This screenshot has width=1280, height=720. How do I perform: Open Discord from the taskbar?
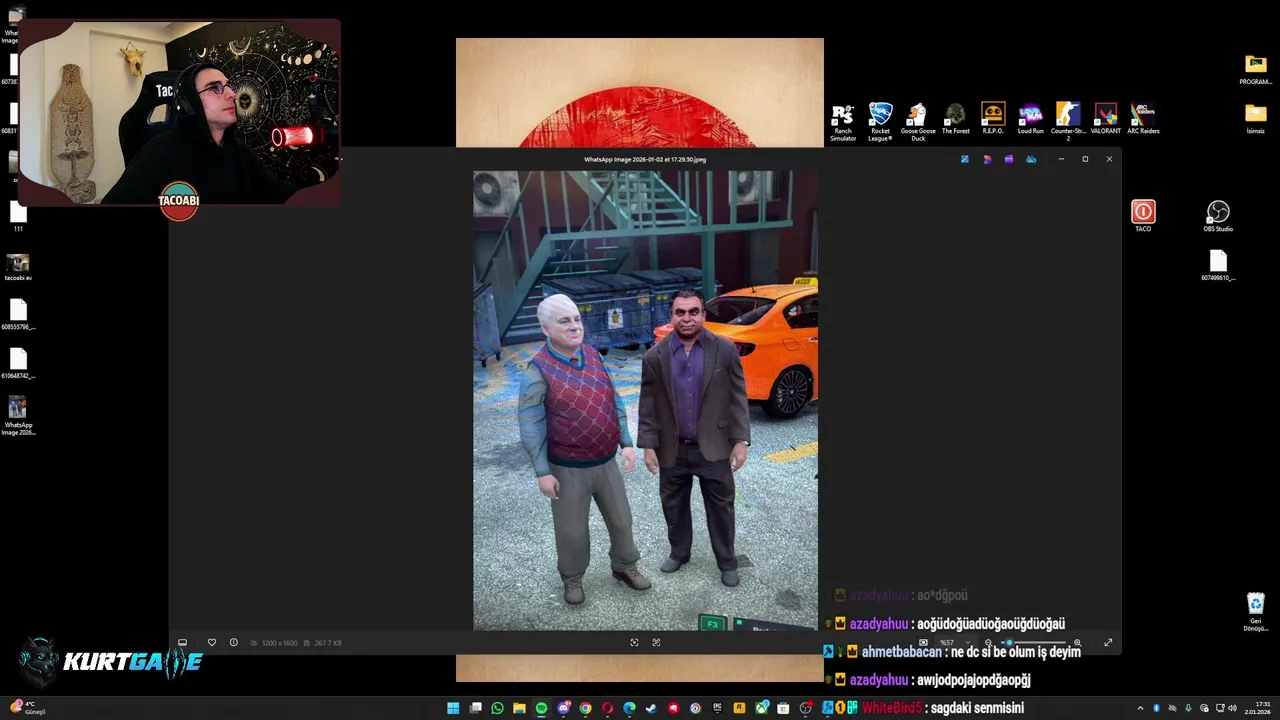click(564, 708)
